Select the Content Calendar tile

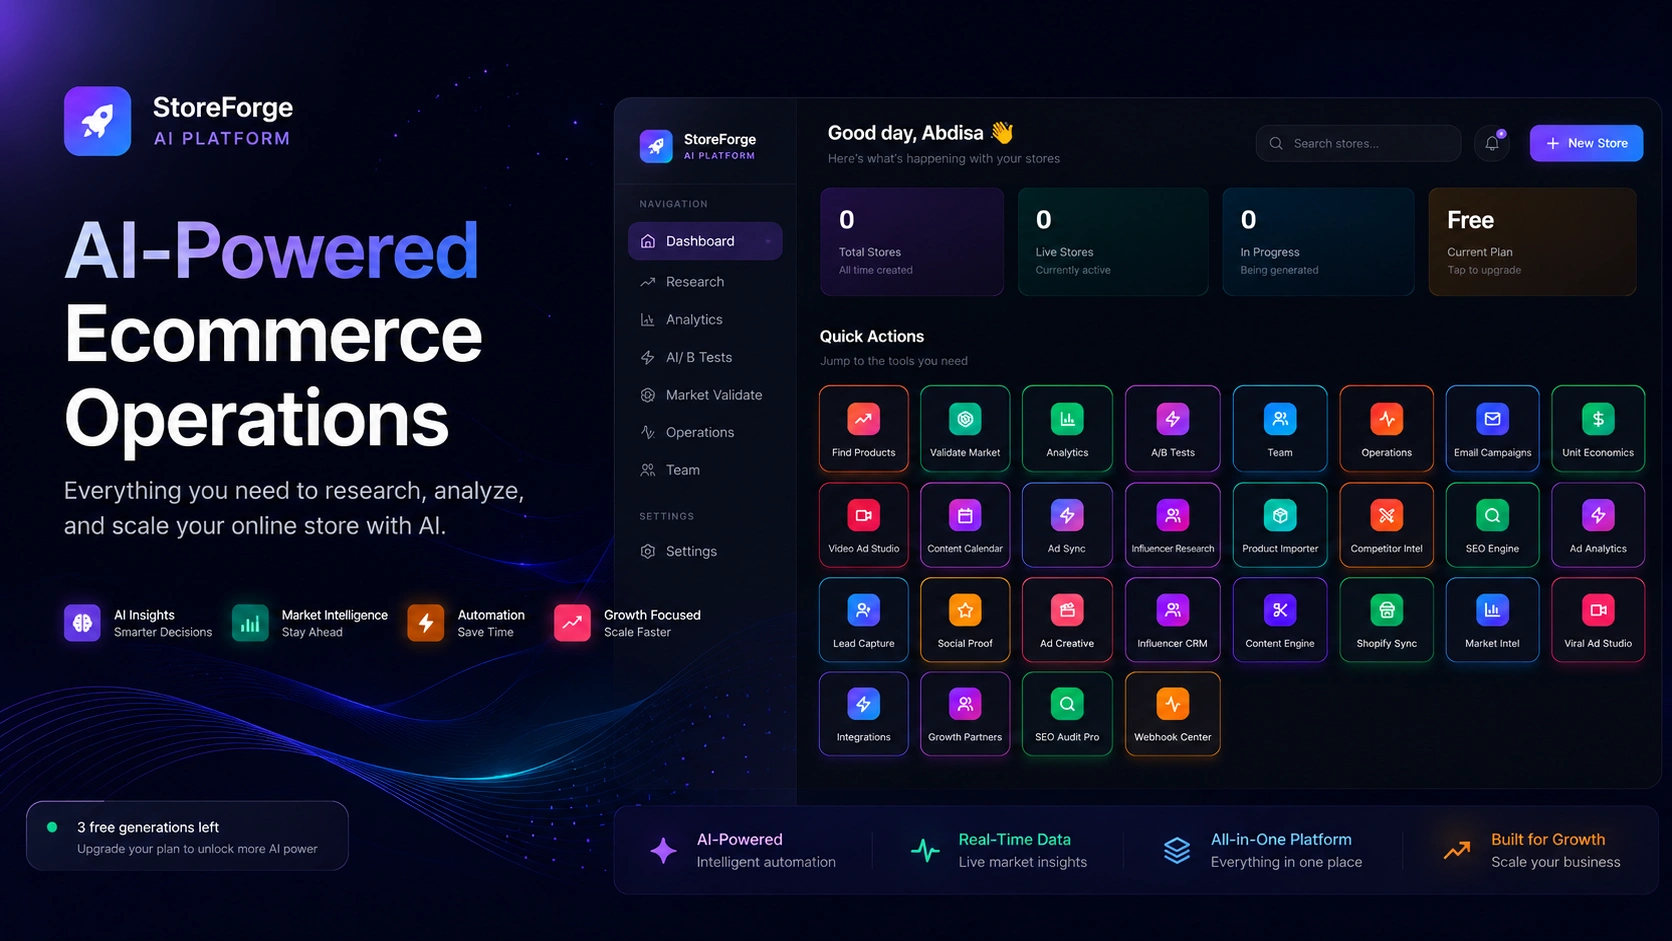point(965,525)
